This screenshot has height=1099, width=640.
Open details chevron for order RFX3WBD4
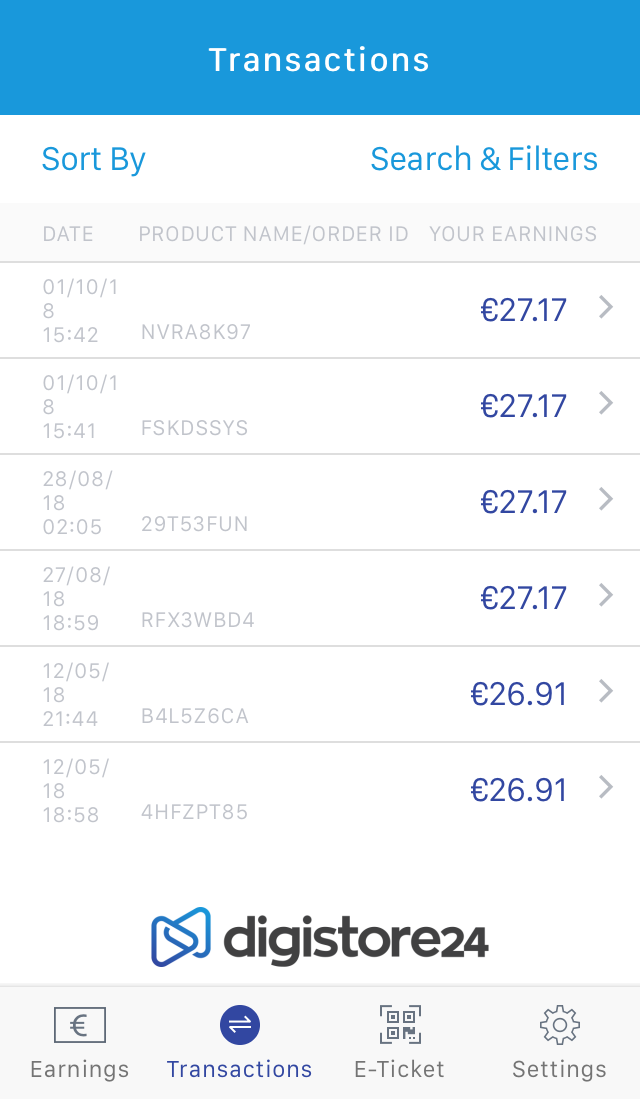click(x=605, y=596)
